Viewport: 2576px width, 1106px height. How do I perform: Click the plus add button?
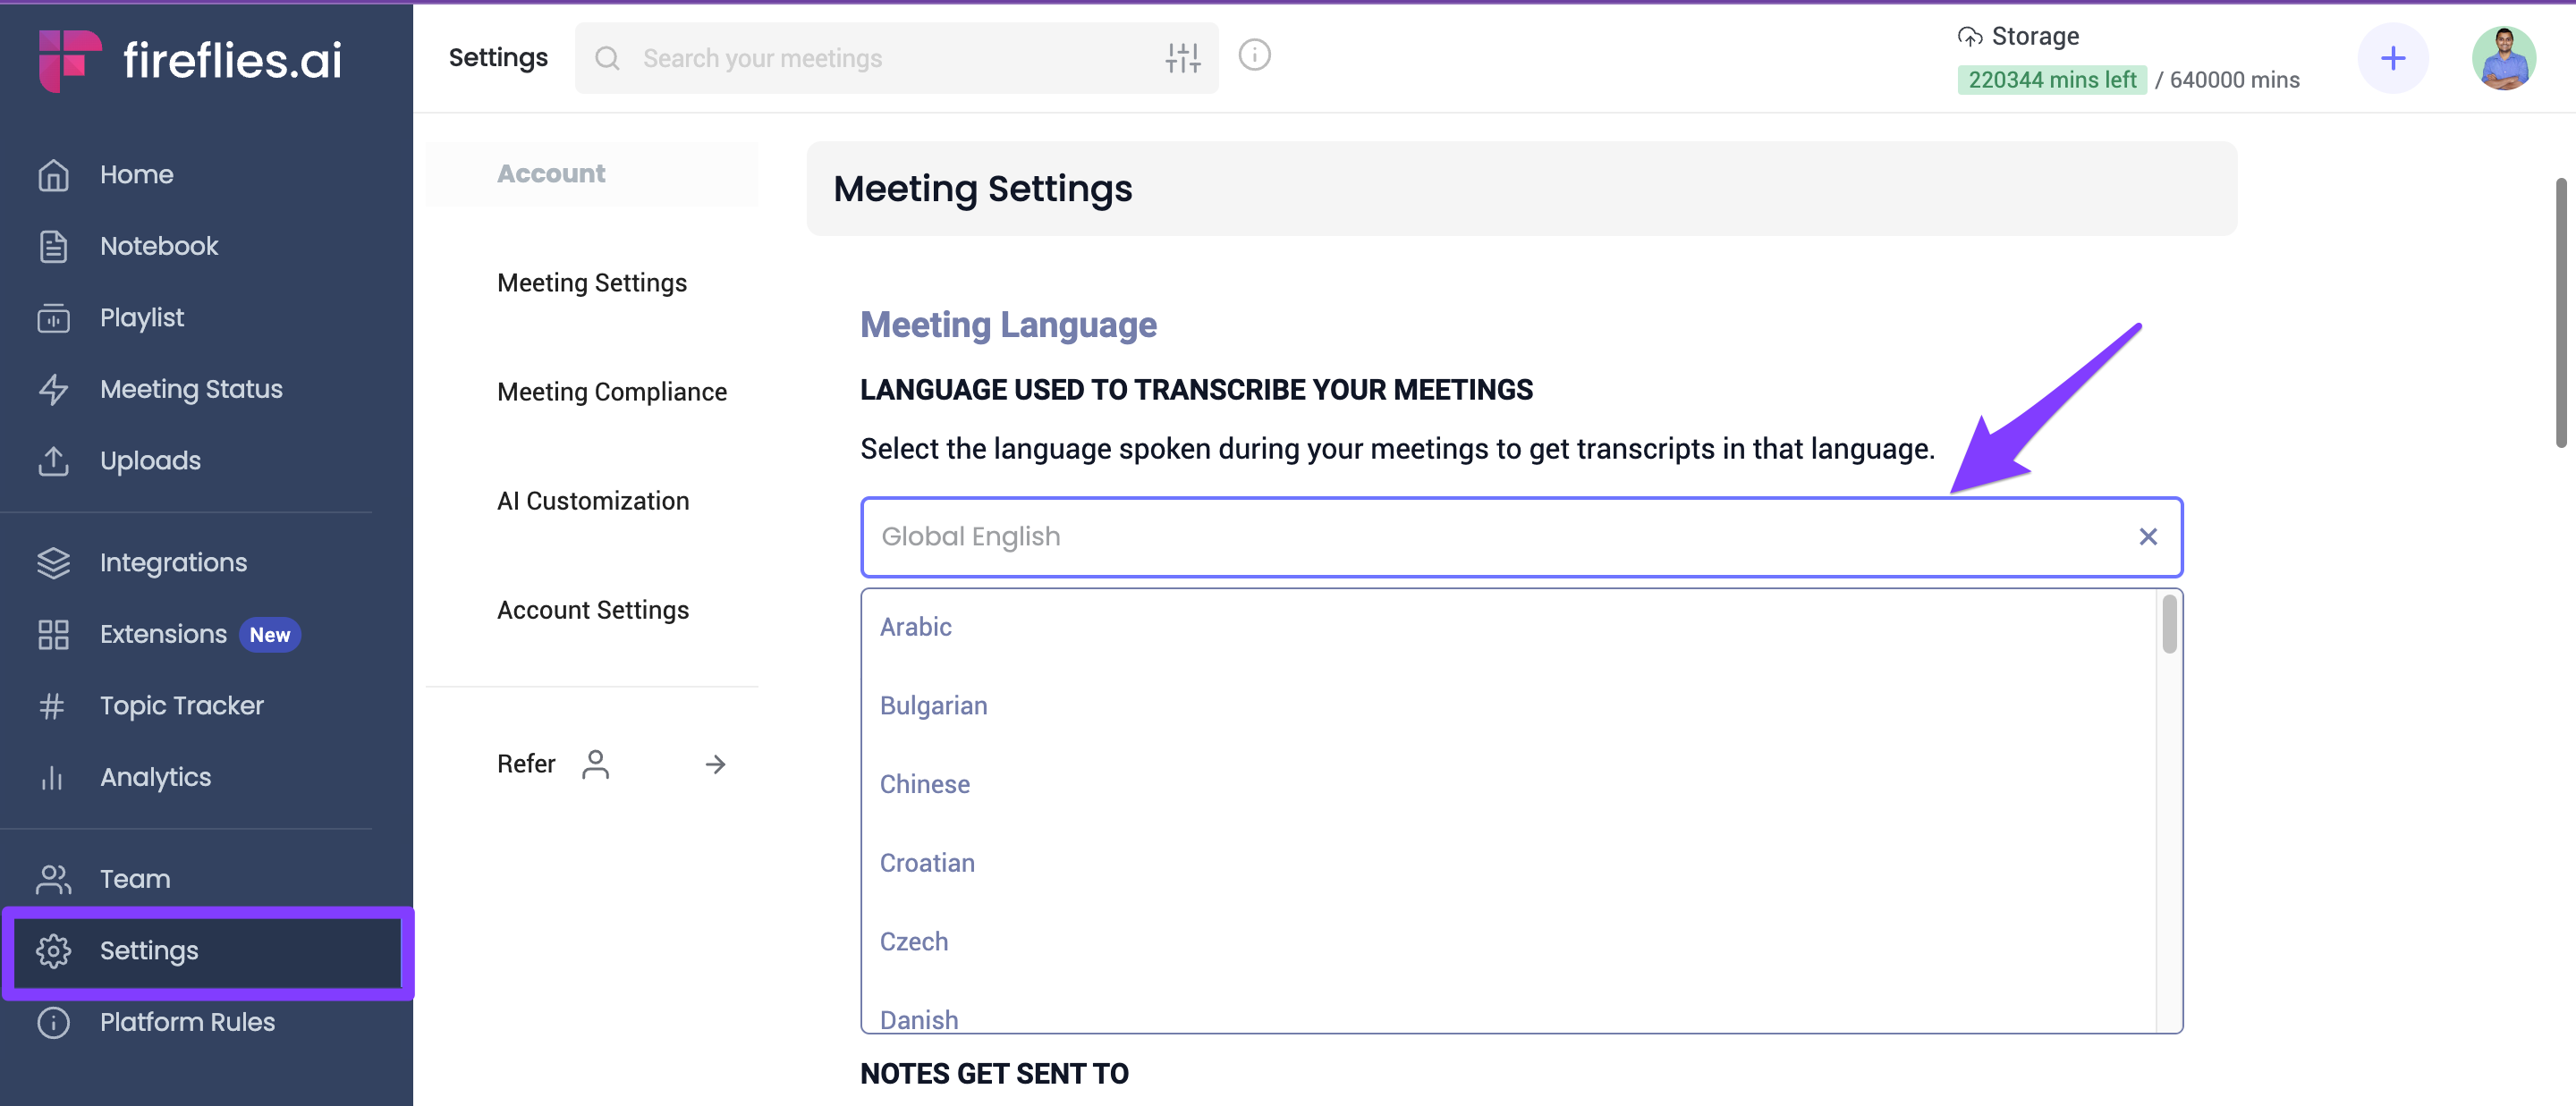coord(2393,58)
